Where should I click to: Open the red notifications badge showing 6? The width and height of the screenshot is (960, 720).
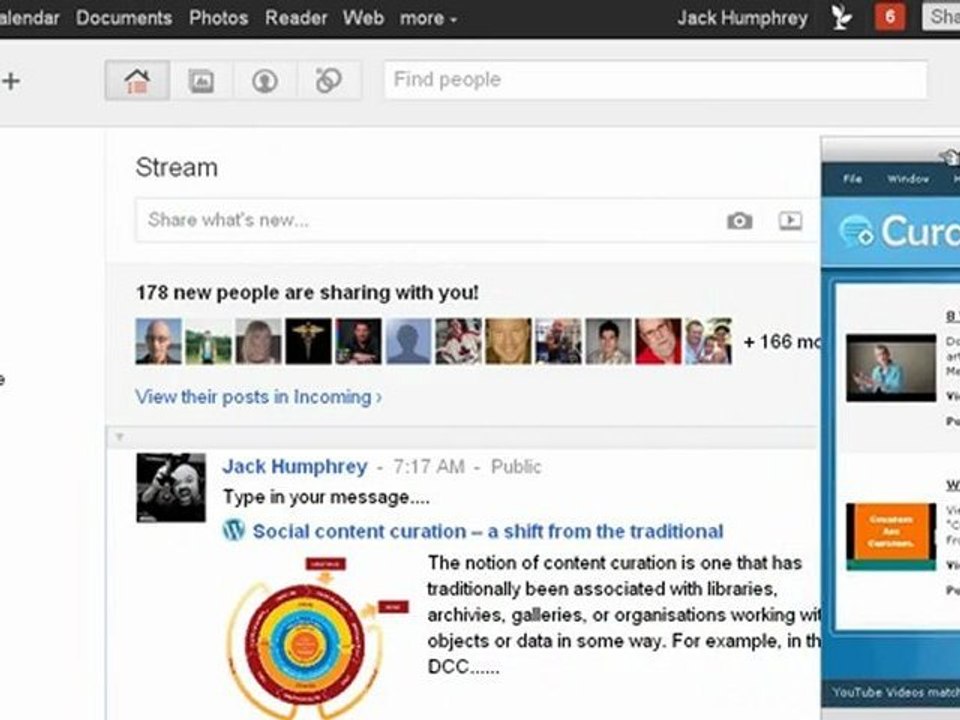click(890, 17)
